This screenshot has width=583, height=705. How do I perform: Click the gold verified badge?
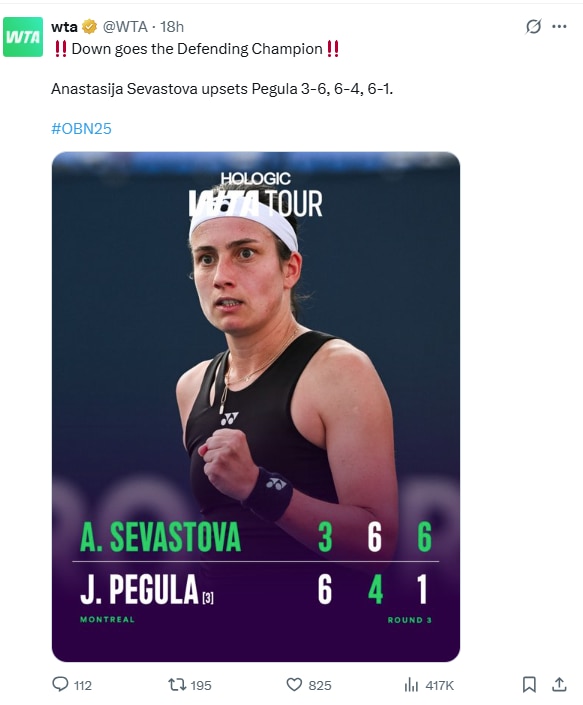click(x=89, y=27)
